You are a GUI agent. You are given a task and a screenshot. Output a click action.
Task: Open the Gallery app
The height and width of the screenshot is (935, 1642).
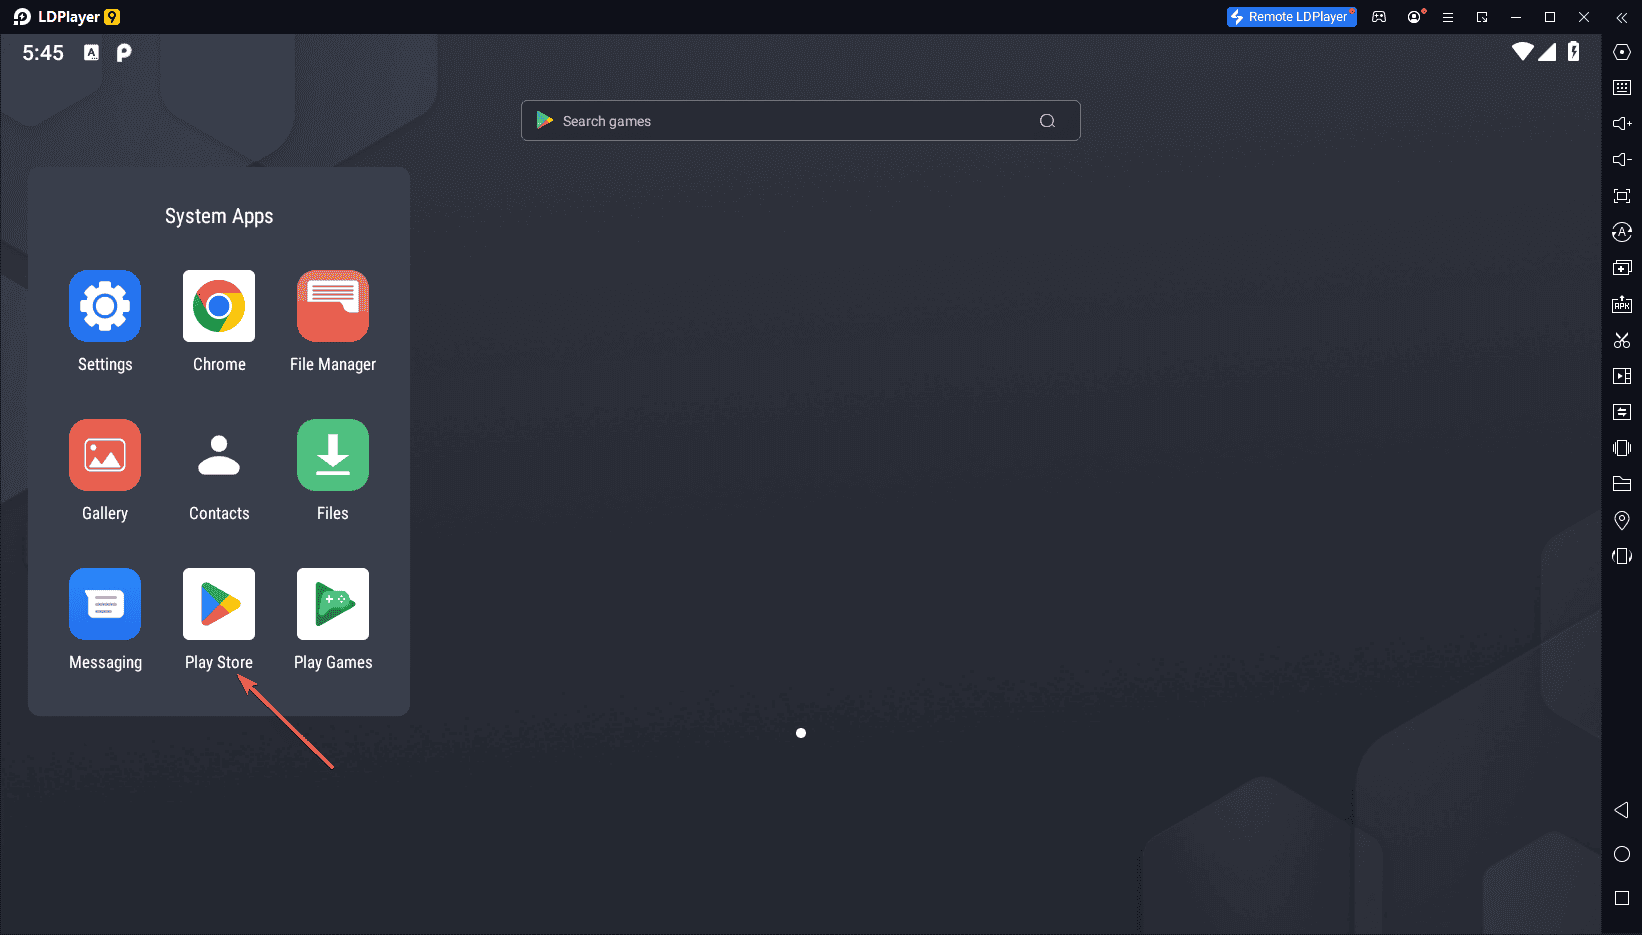tap(105, 455)
